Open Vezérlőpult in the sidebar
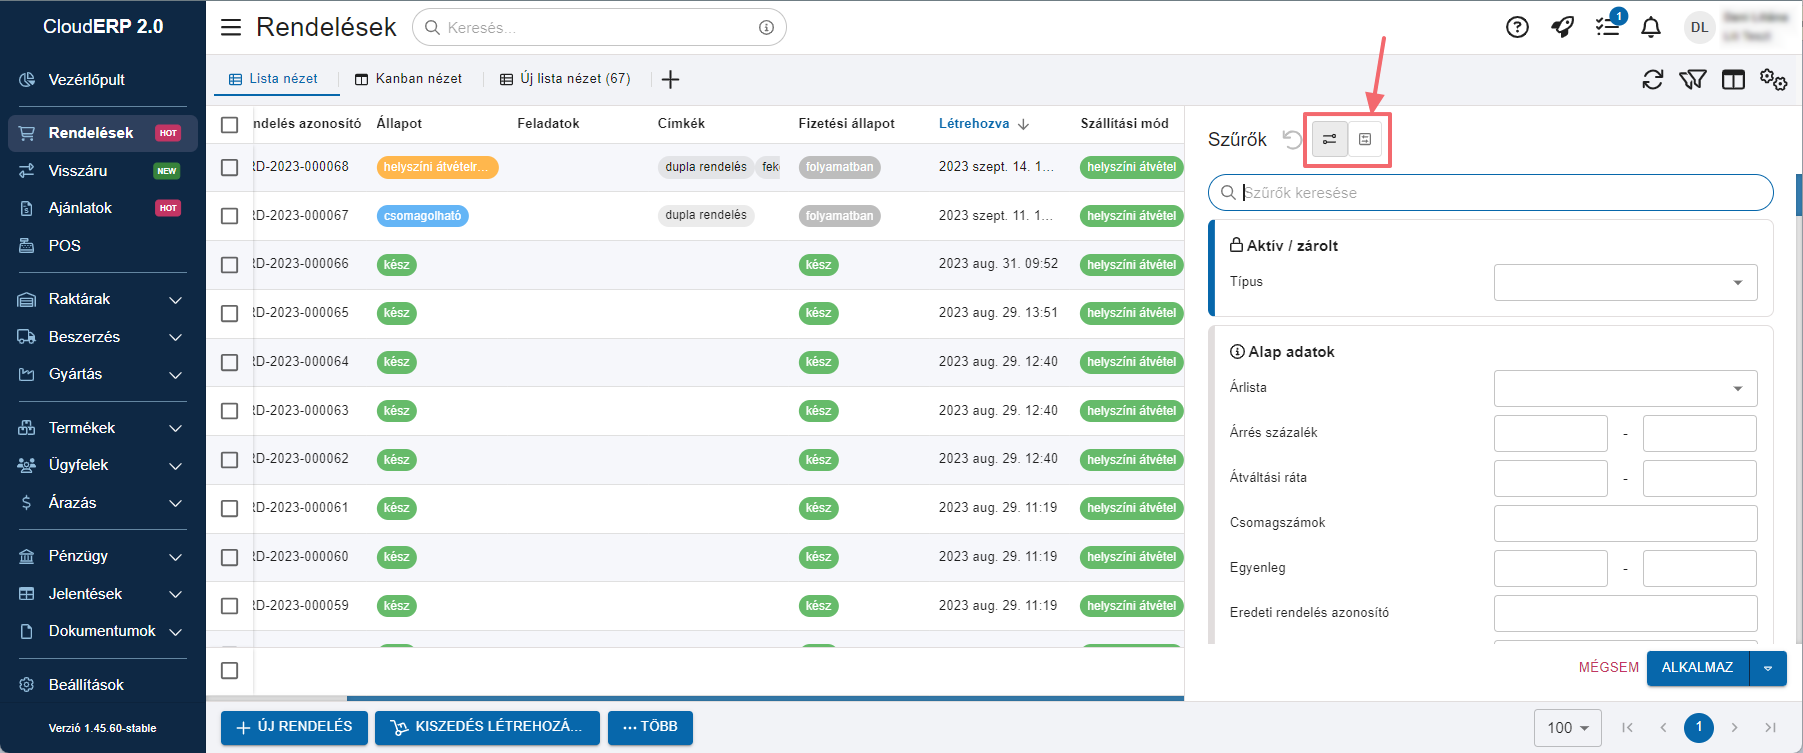This screenshot has width=1803, height=753. pyautogui.click(x=87, y=80)
